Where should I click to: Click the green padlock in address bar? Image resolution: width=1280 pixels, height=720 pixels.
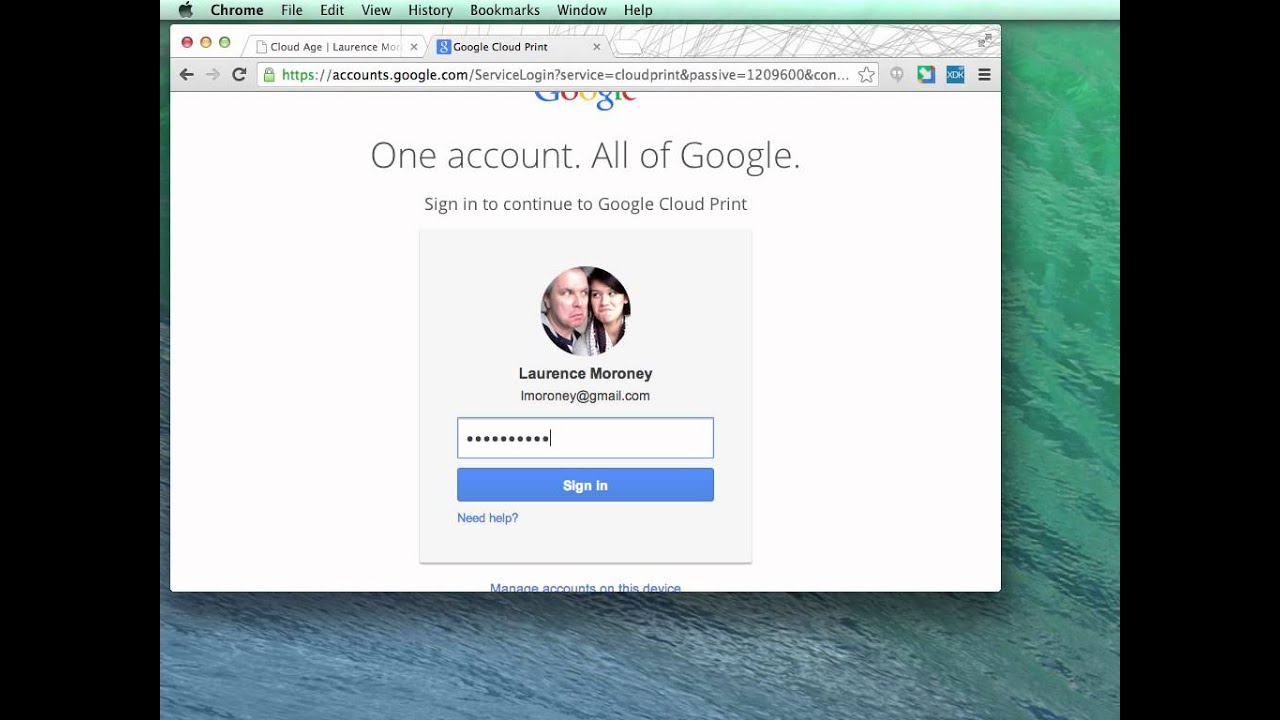pyautogui.click(x=269, y=75)
